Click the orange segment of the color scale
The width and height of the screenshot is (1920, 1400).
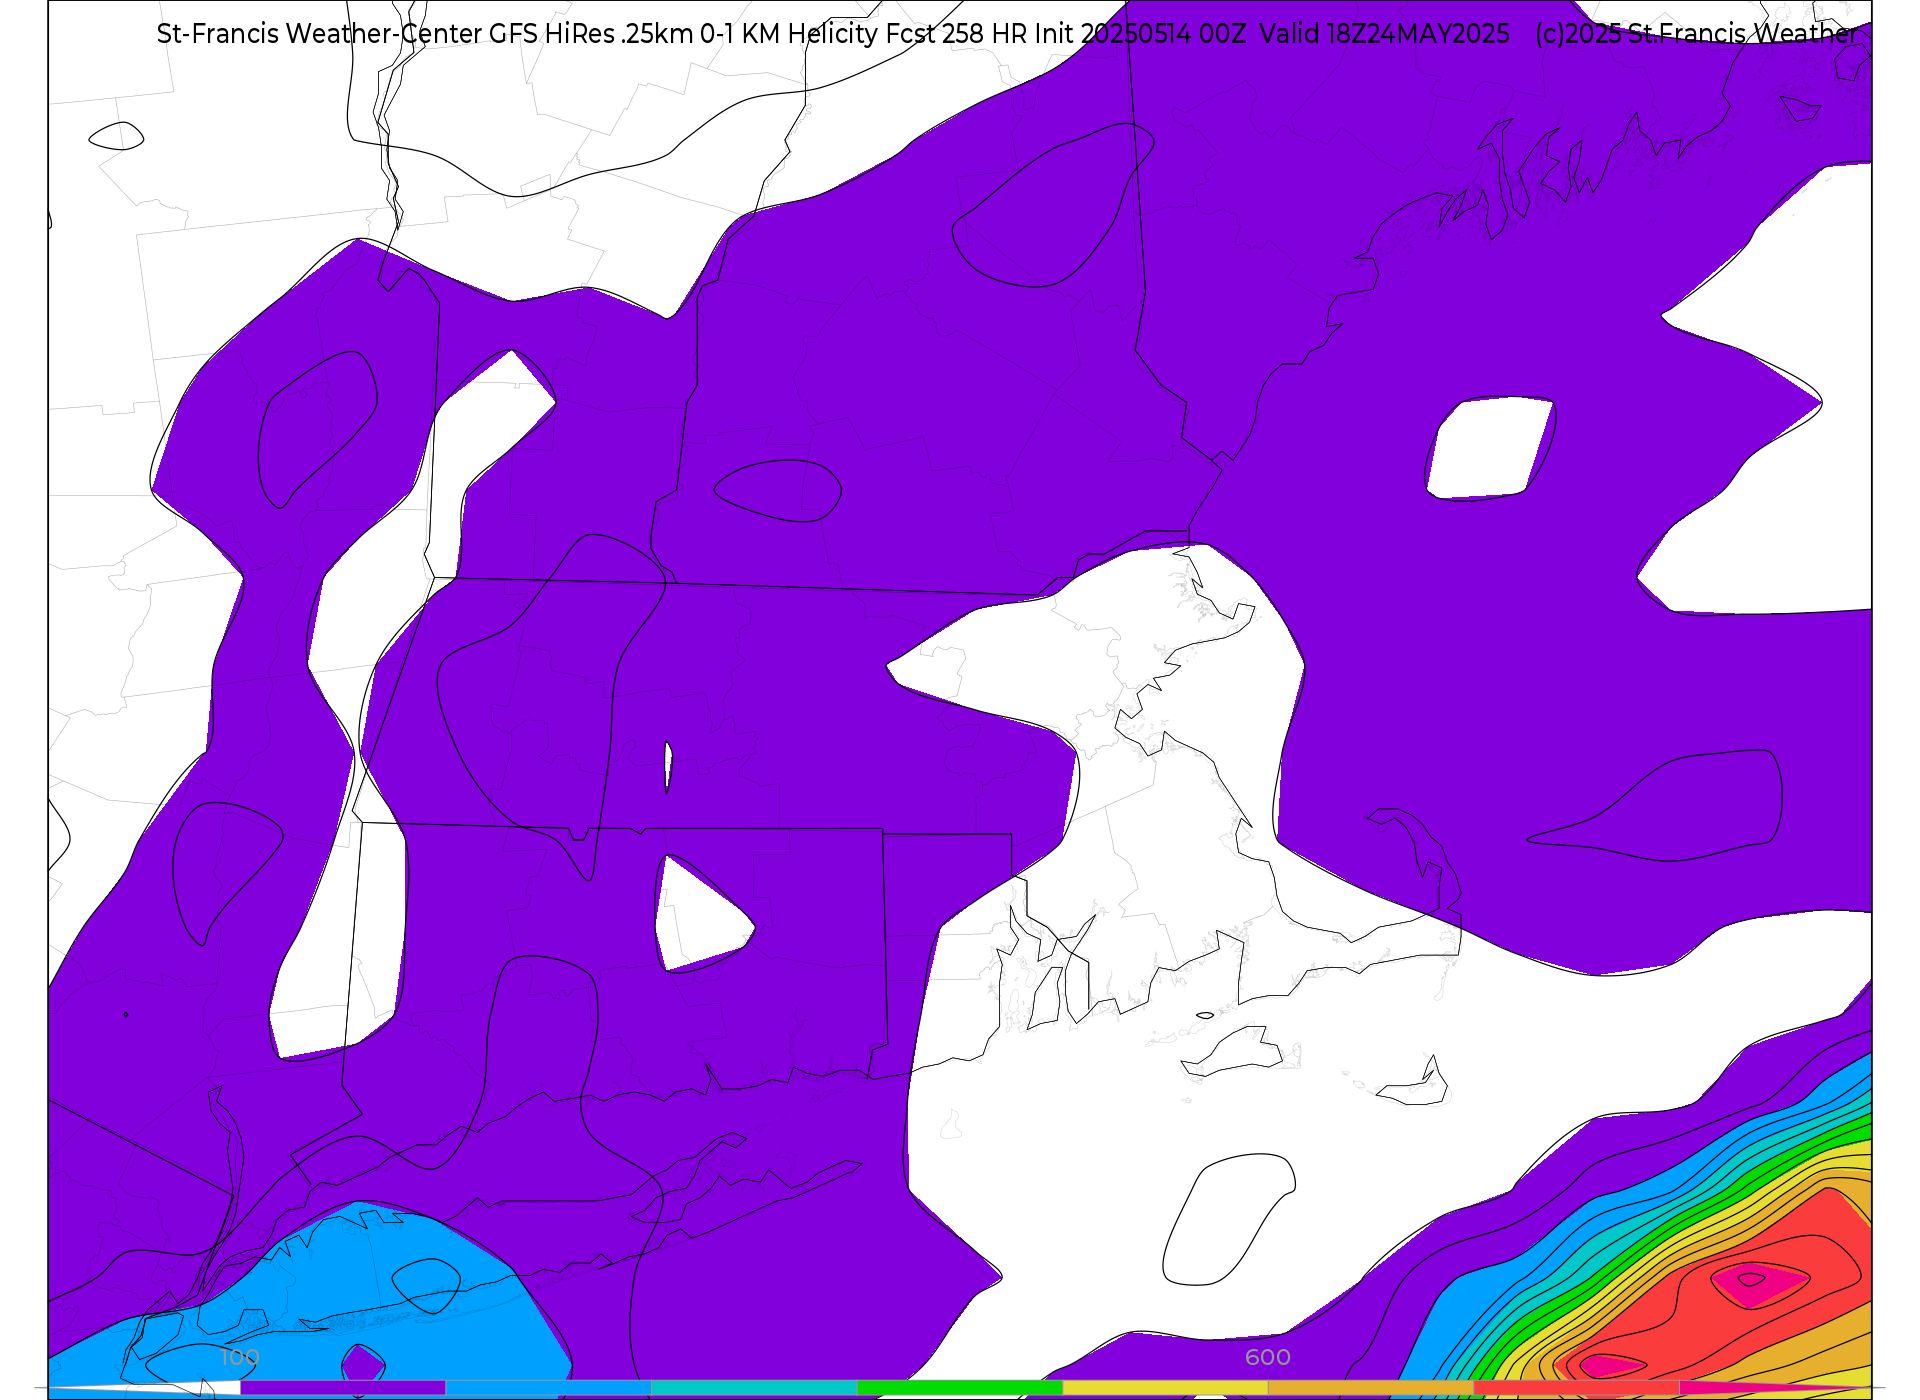(1370, 1388)
